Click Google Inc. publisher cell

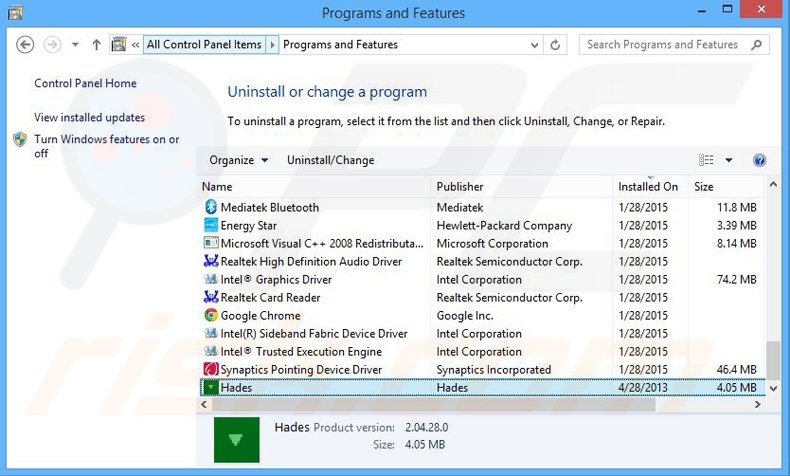coord(465,316)
